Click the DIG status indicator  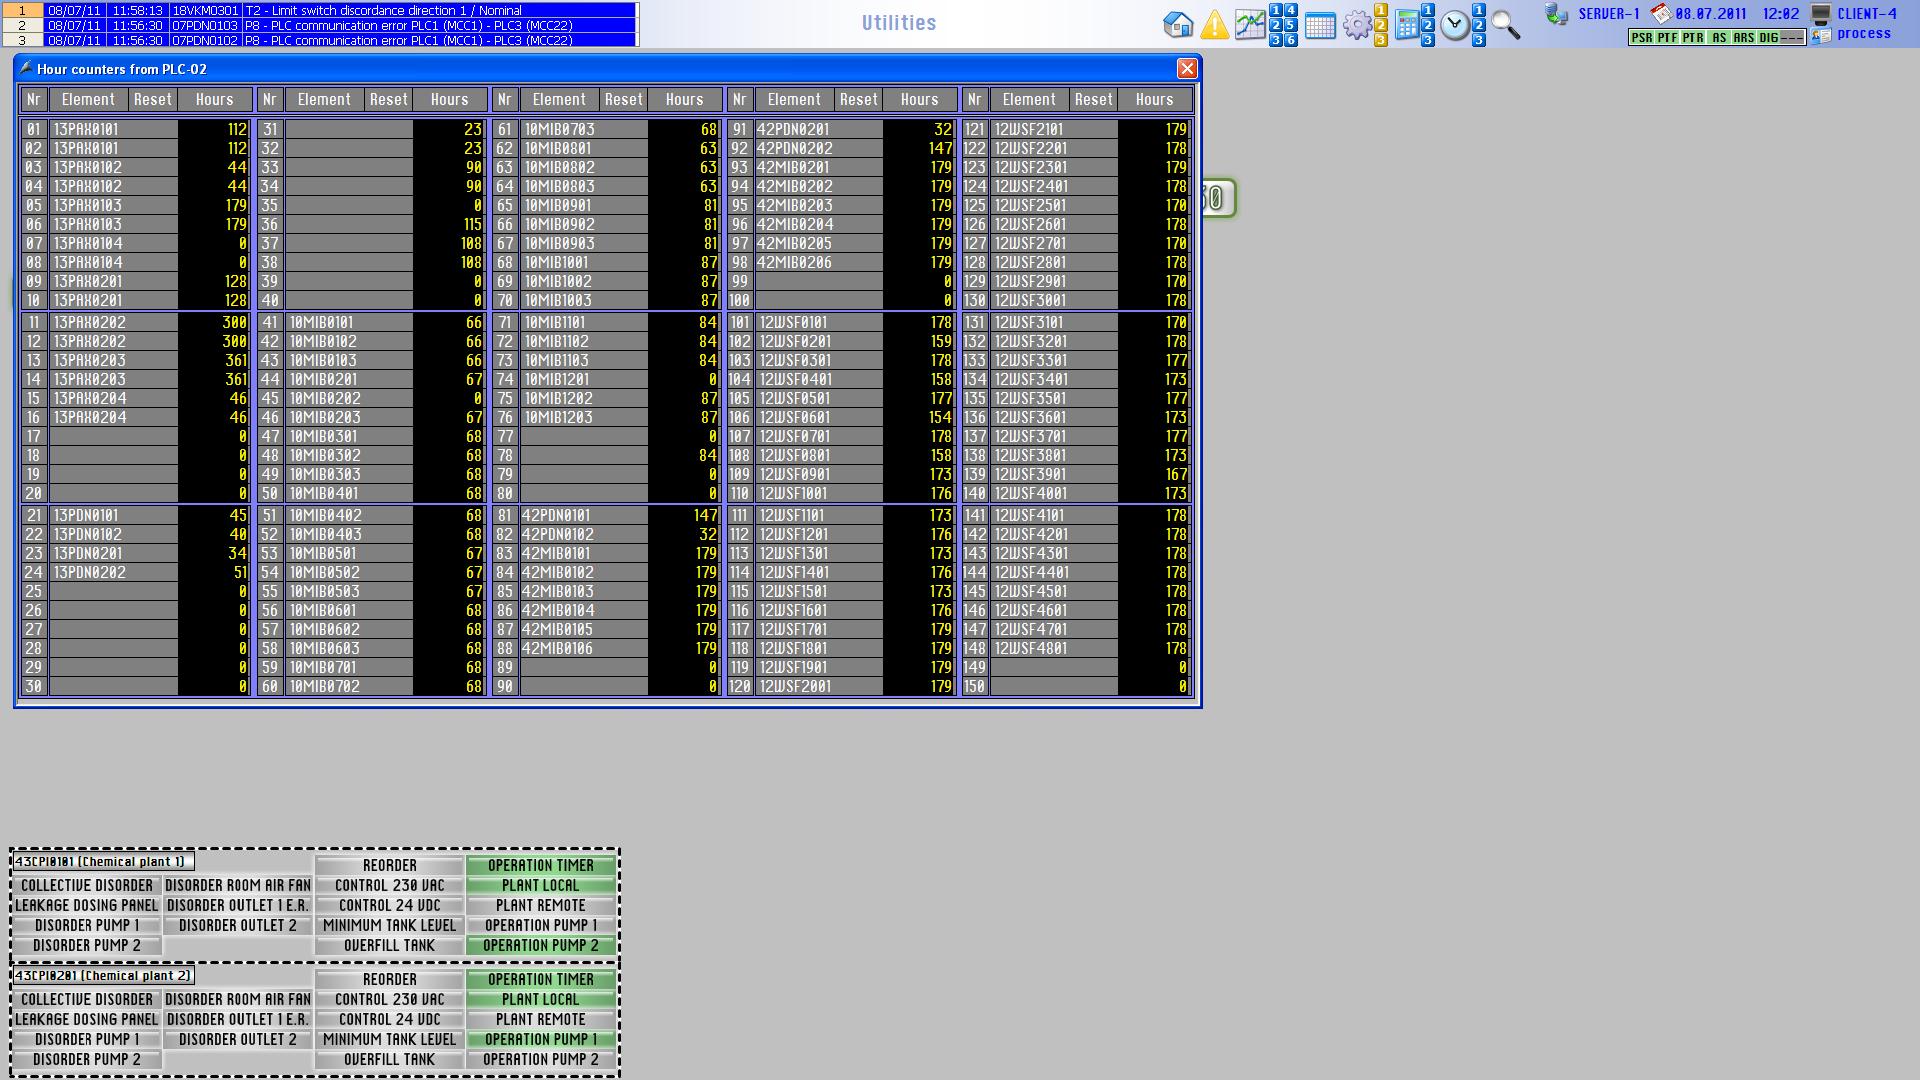click(1768, 37)
